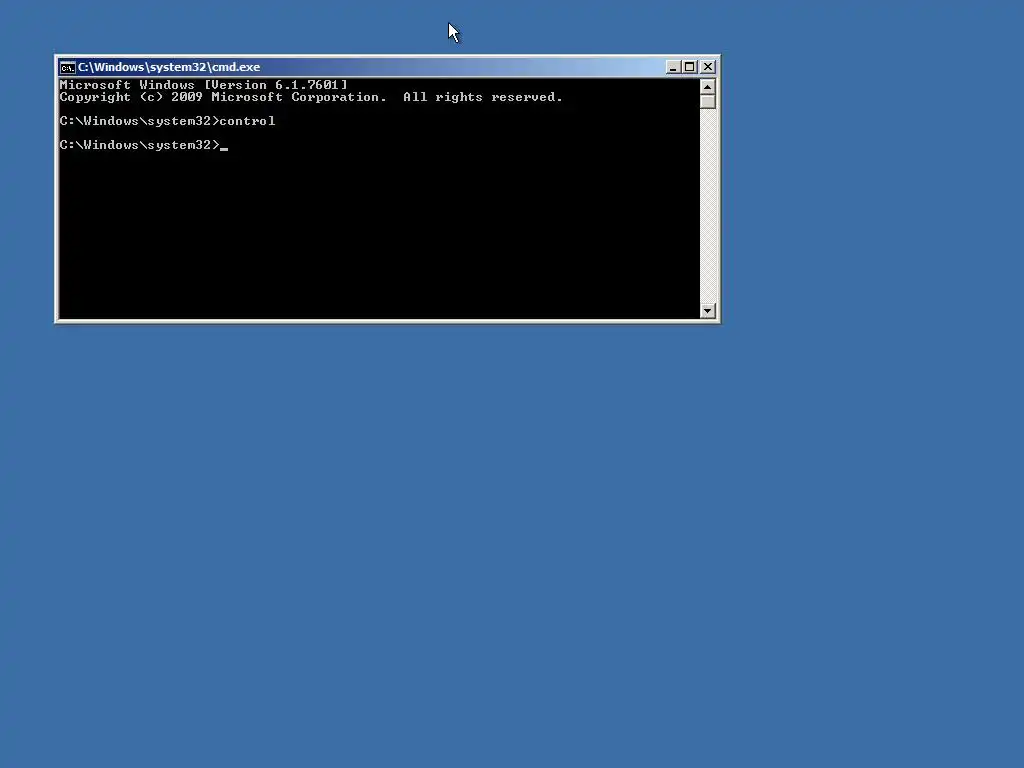1024x768 pixels.
Task: Close the cmd.exe window
Action: pos(707,67)
